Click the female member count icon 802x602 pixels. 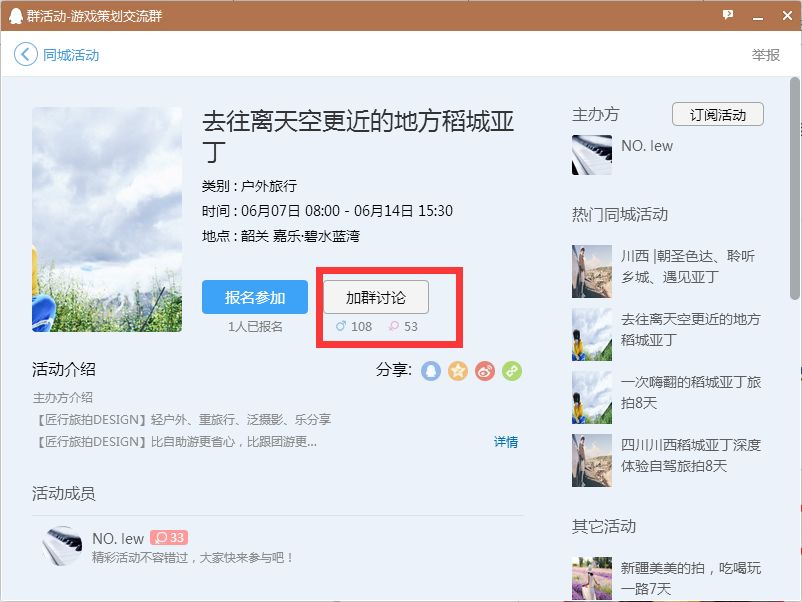coord(393,326)
